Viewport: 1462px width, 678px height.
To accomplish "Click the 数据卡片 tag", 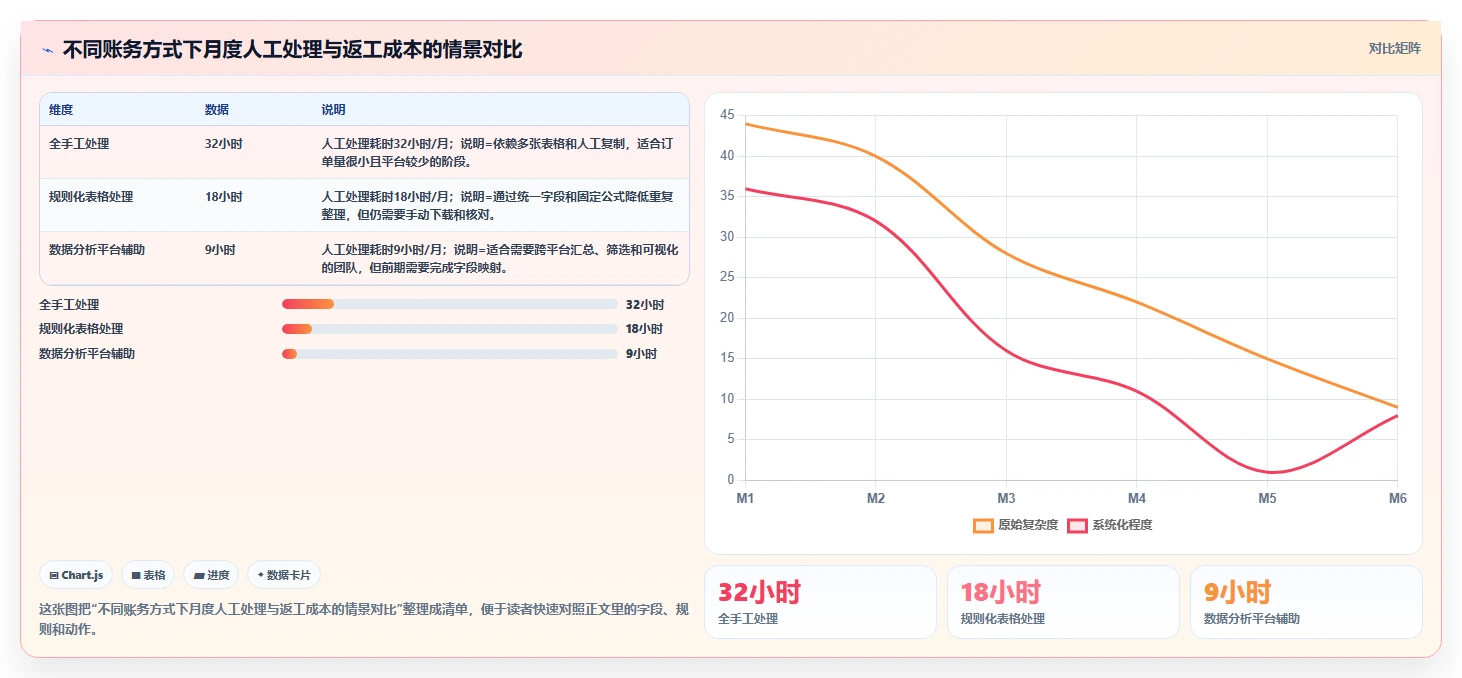I will click(284, 575).
